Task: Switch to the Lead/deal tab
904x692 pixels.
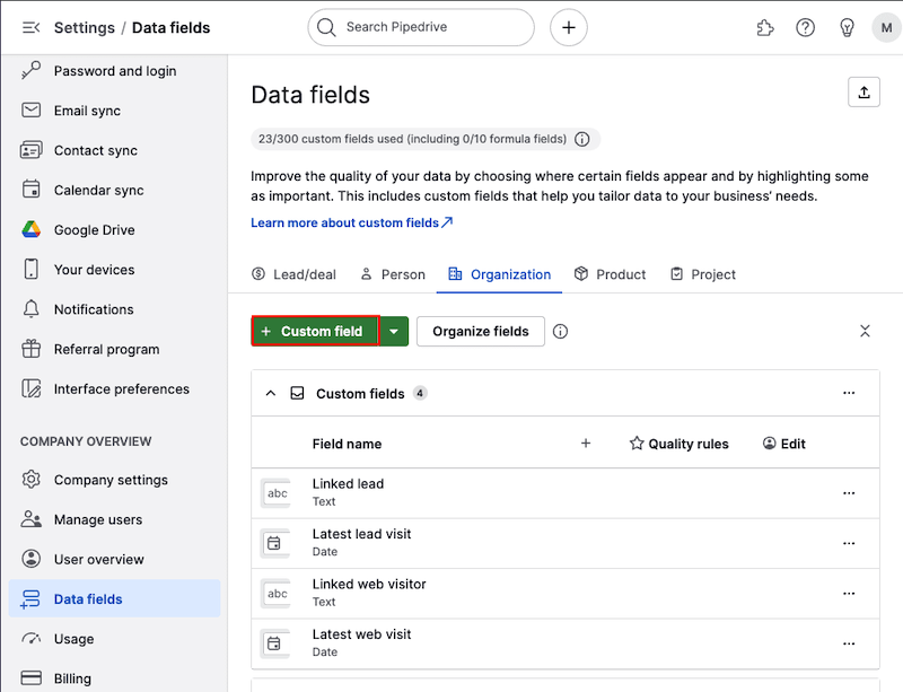Action: (294, 274)
